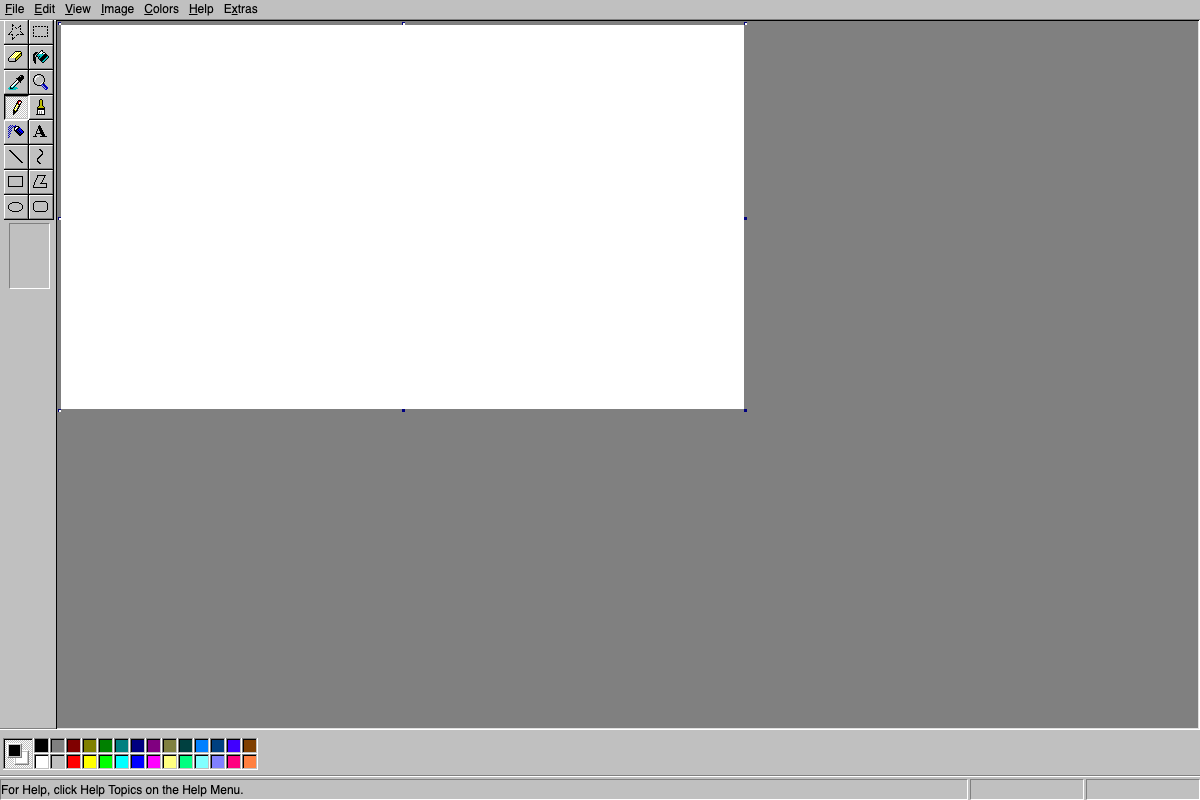The width and height of the screenshot is (1200, 800).
Task: Choose the Brush tool
Action: [40, 106]
